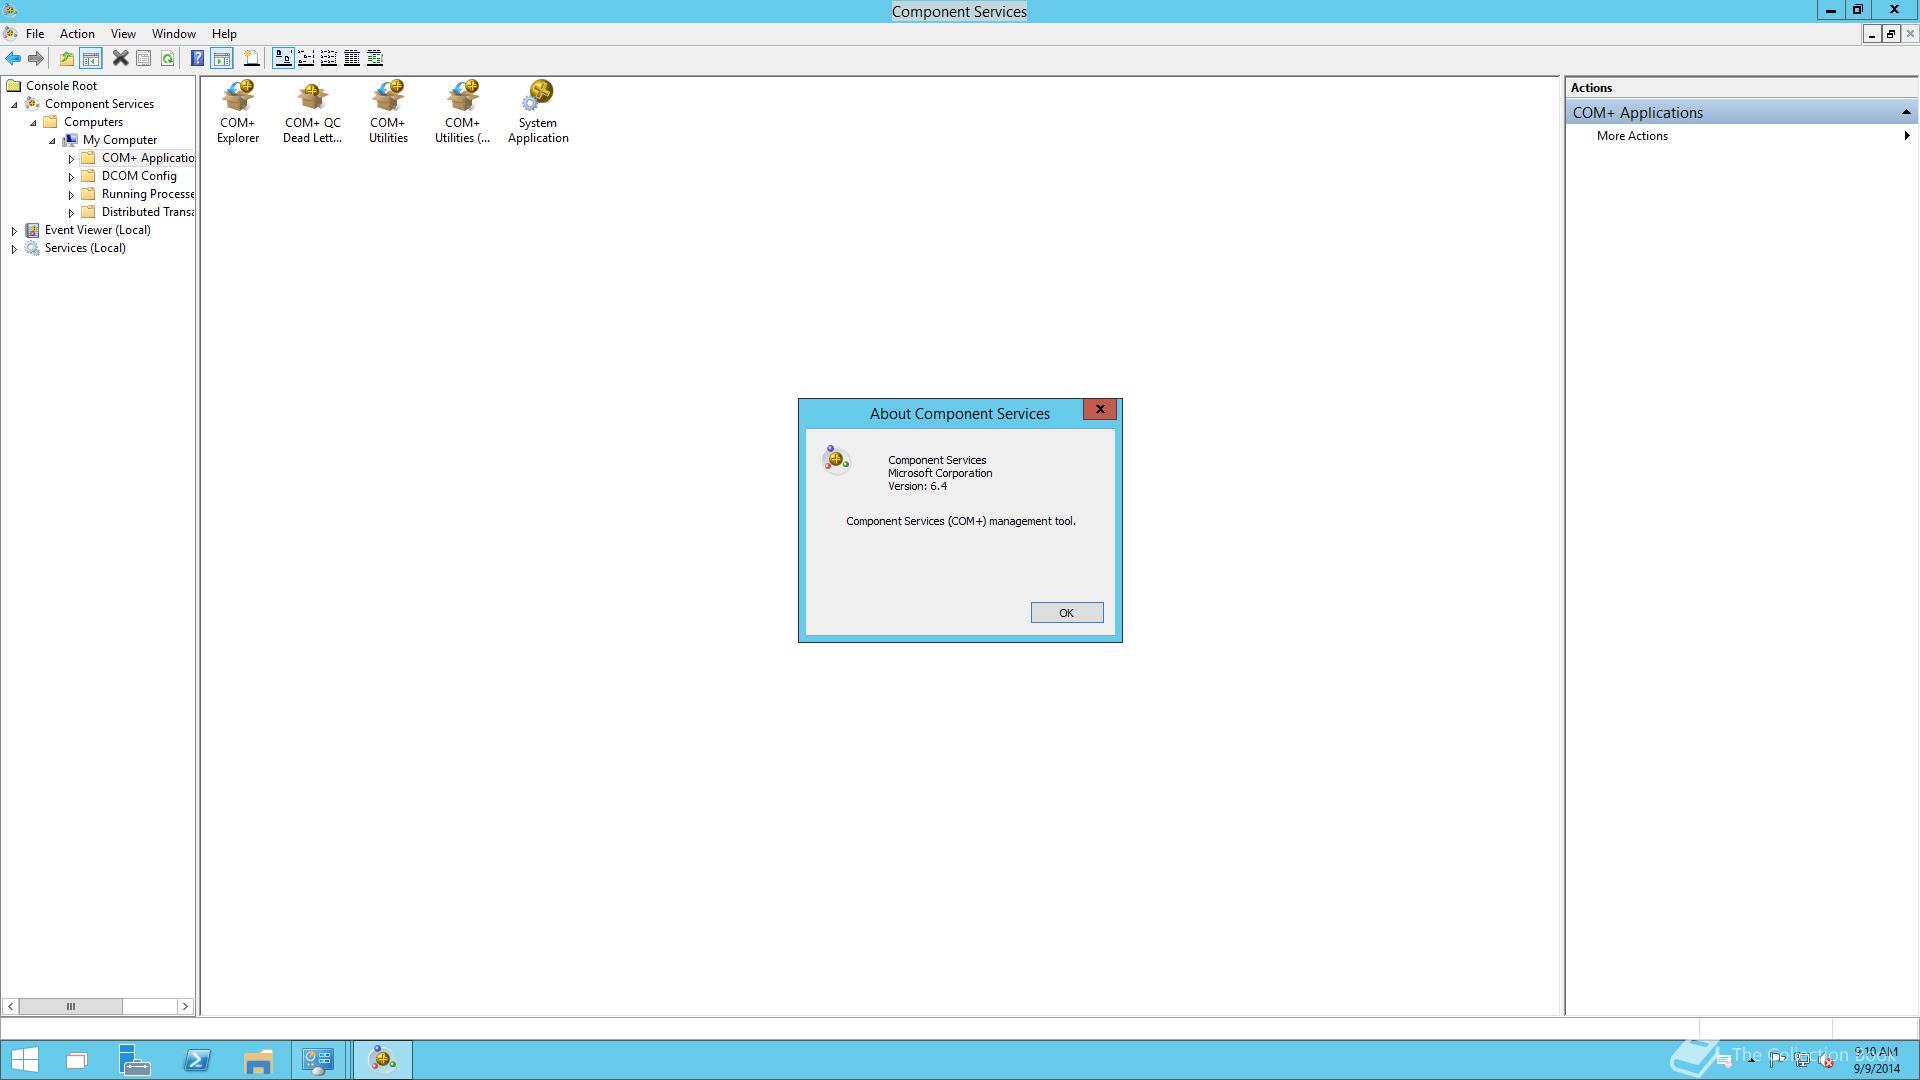Click the blue Help question mark icon
Image resolution: width=1920 pixels, height=1080 pixels.
198,58
